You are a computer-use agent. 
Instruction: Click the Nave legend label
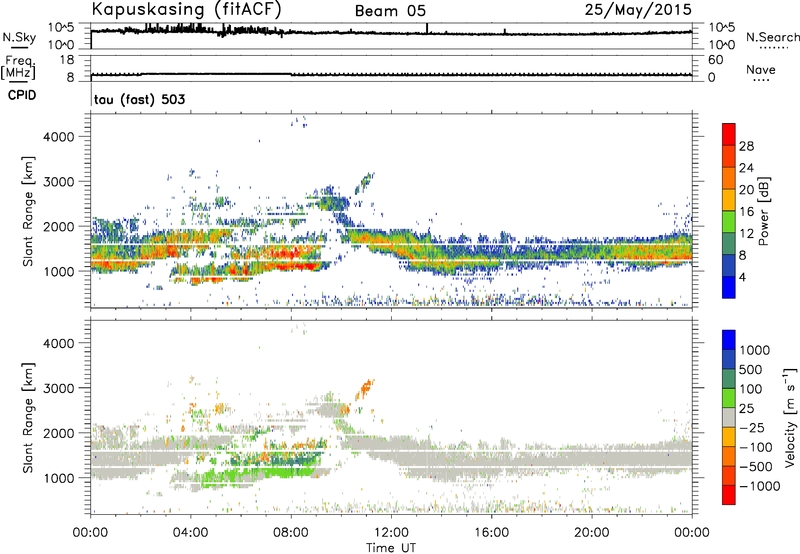(x=761, y=69)
